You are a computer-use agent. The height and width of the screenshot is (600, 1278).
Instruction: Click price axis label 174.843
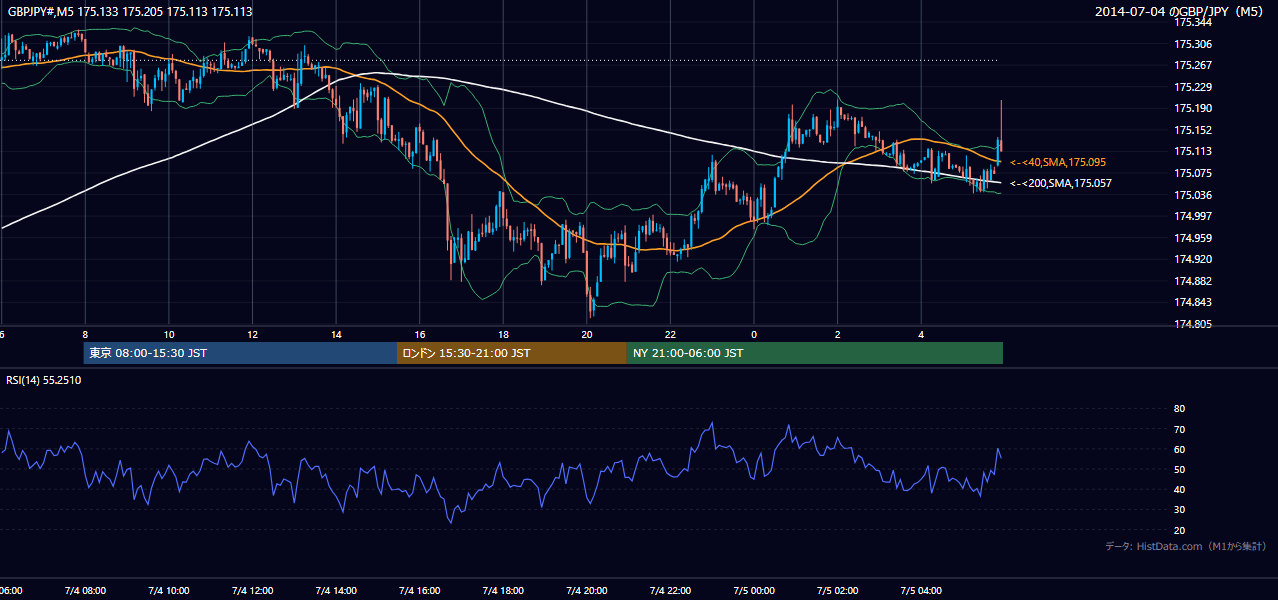coord(1193,302)
